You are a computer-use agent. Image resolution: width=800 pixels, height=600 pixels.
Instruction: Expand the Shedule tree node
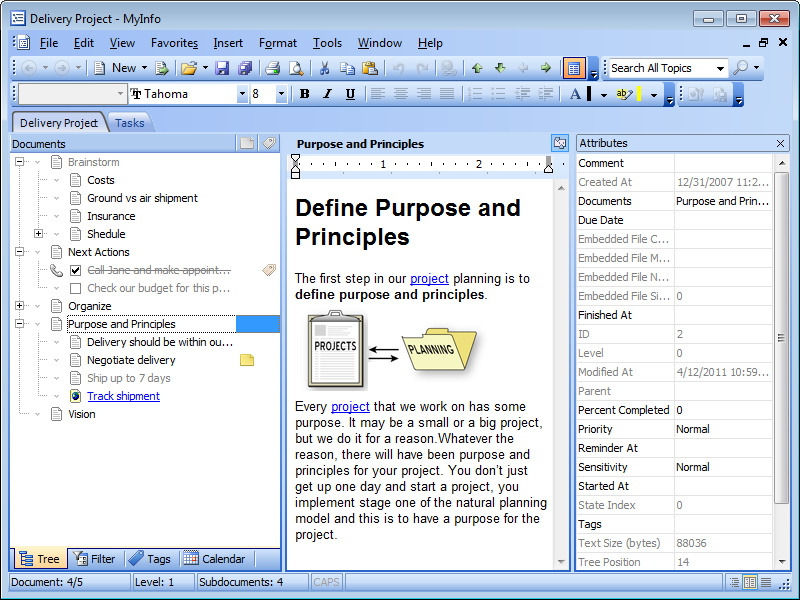(x=38, y=234)
